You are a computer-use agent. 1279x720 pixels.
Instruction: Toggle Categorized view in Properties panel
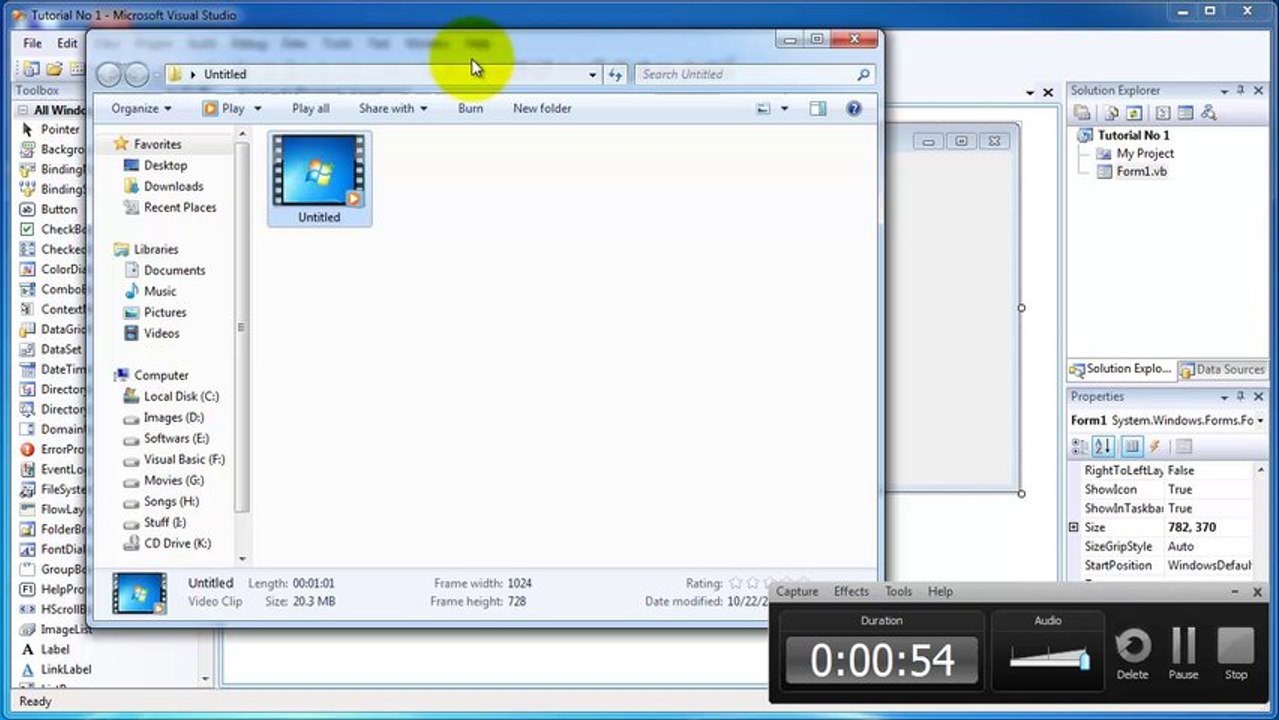(1079, 447)
